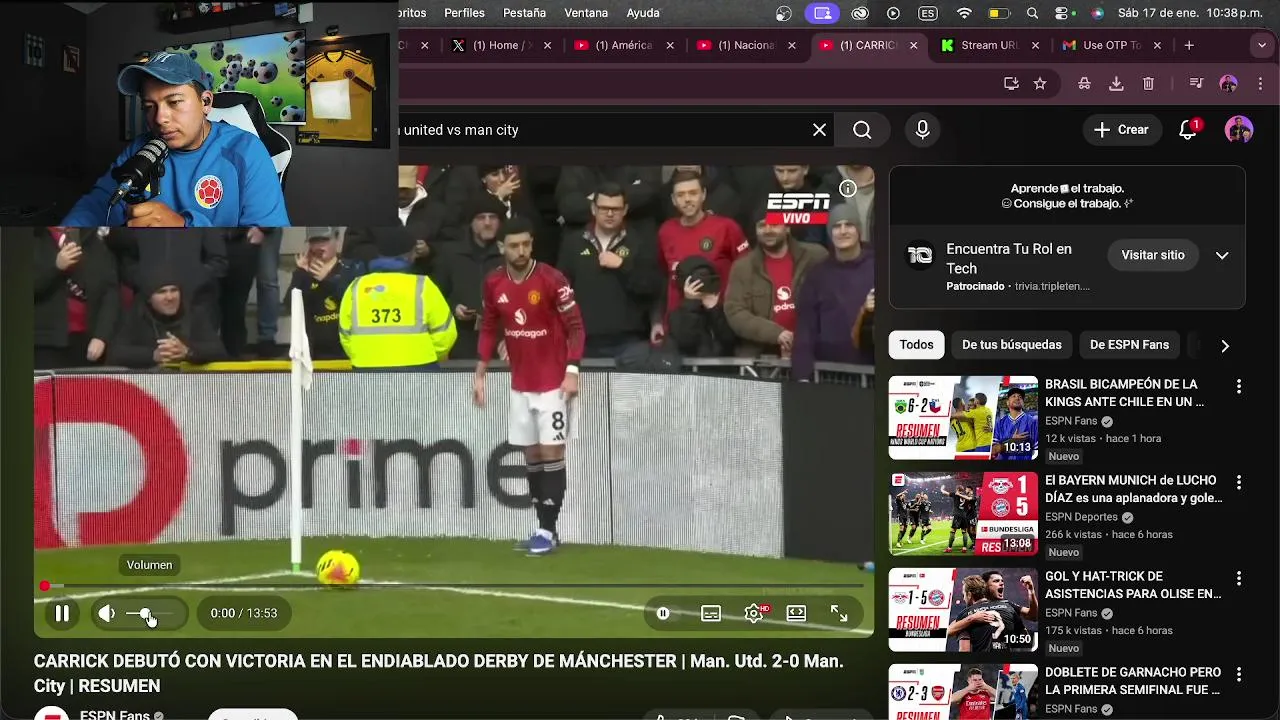Click the video progress bar

454,586
